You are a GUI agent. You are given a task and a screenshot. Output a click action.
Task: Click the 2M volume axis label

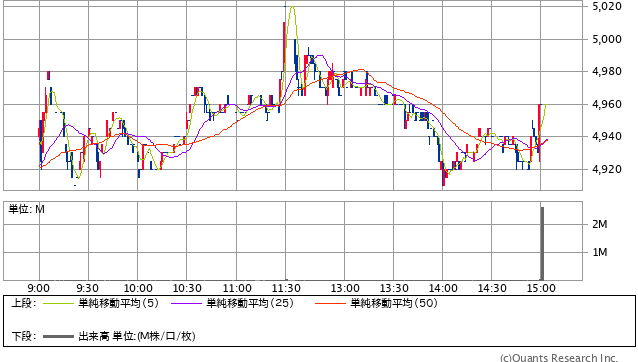600,224
